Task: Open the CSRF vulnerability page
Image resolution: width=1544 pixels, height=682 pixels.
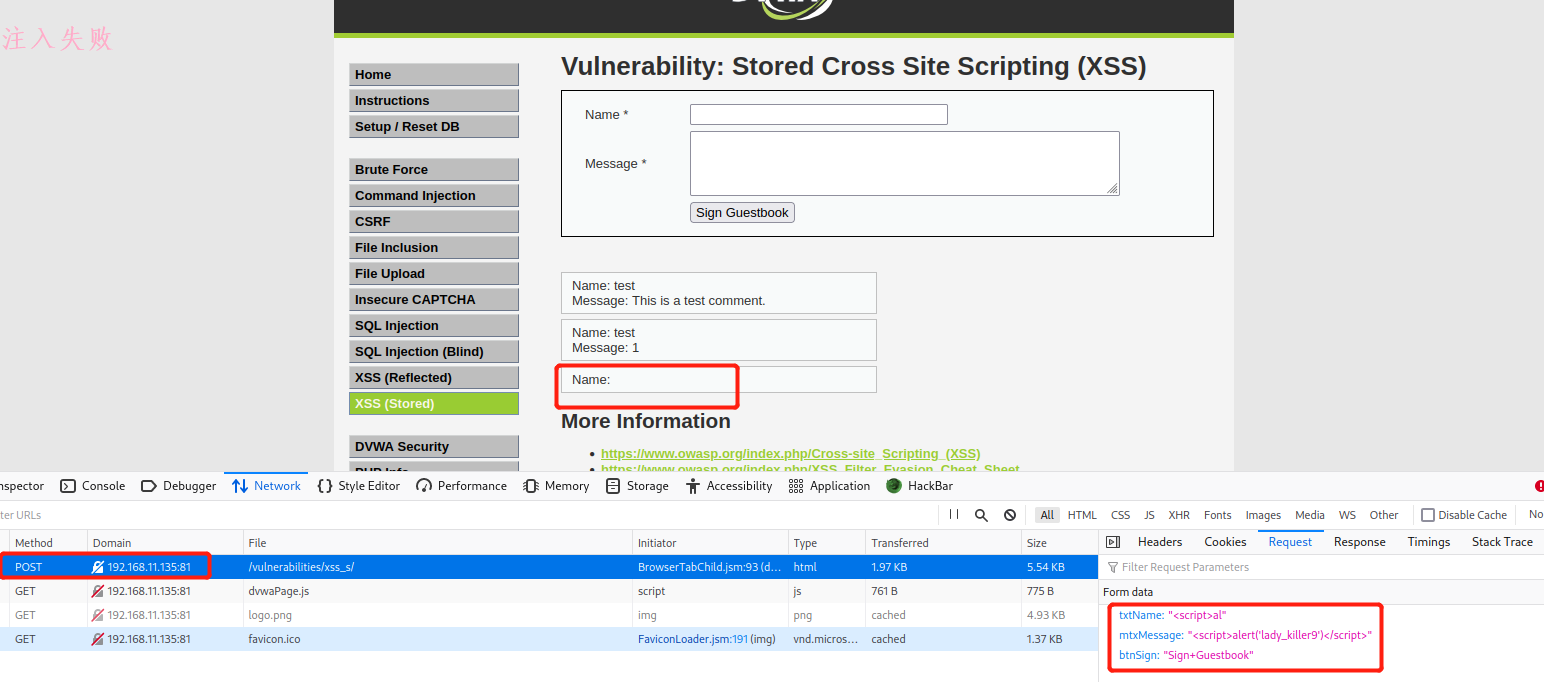Action: tap(434, 222)
